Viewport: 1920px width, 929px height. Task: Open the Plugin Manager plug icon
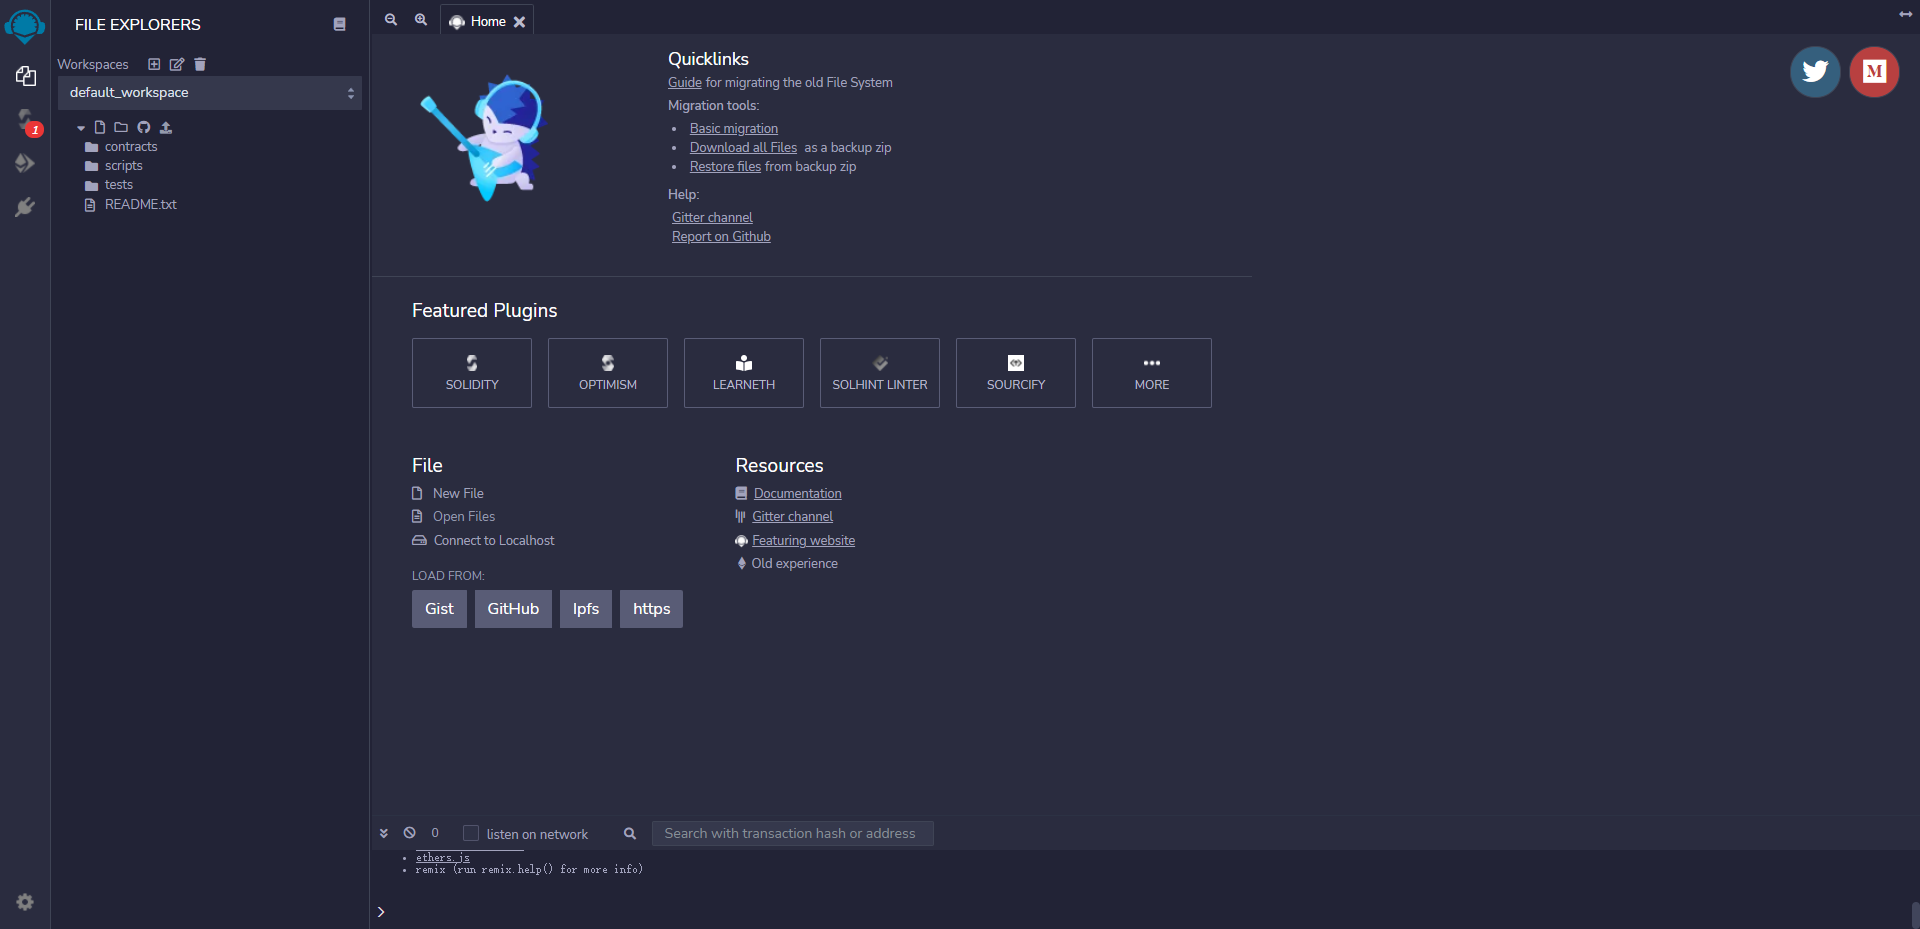coord(25,207)
